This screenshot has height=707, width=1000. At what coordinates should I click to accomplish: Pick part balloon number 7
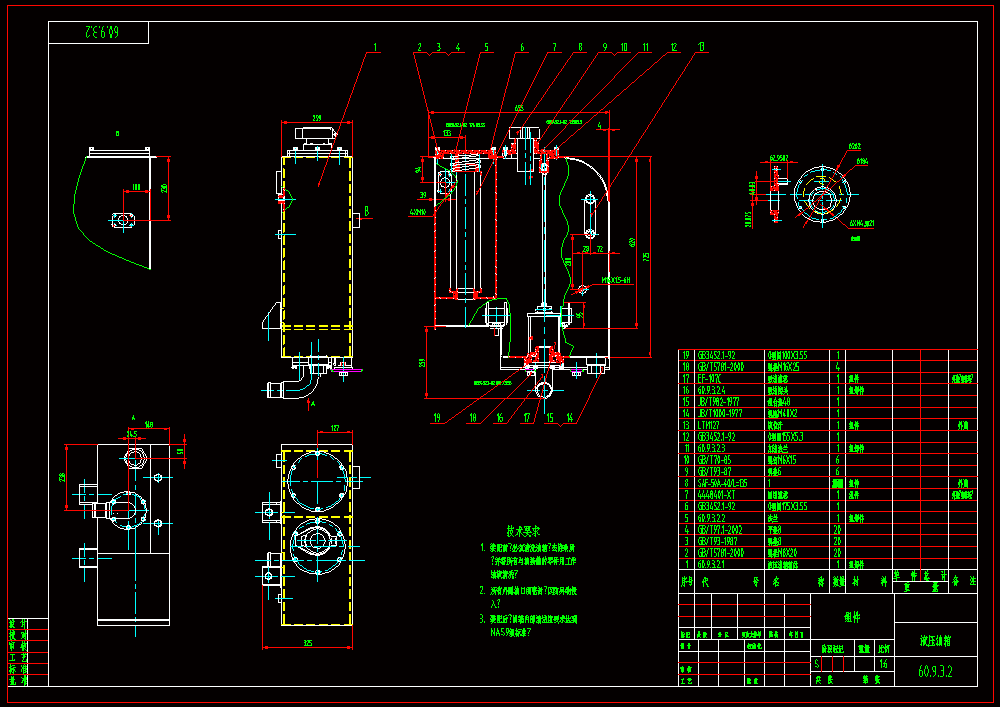click(554, 47)
